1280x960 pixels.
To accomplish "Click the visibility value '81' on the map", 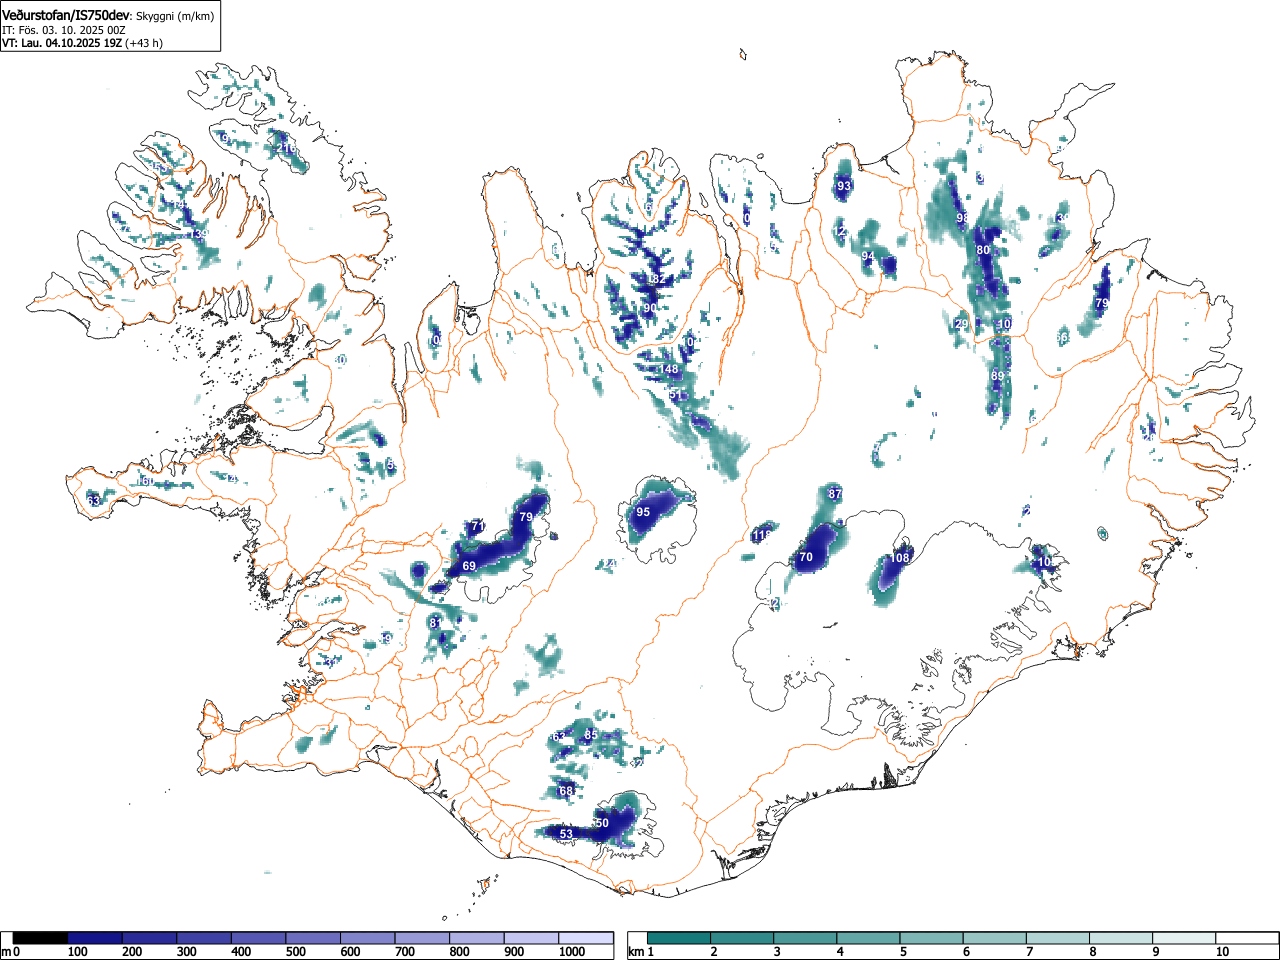I will coord(435,623).
